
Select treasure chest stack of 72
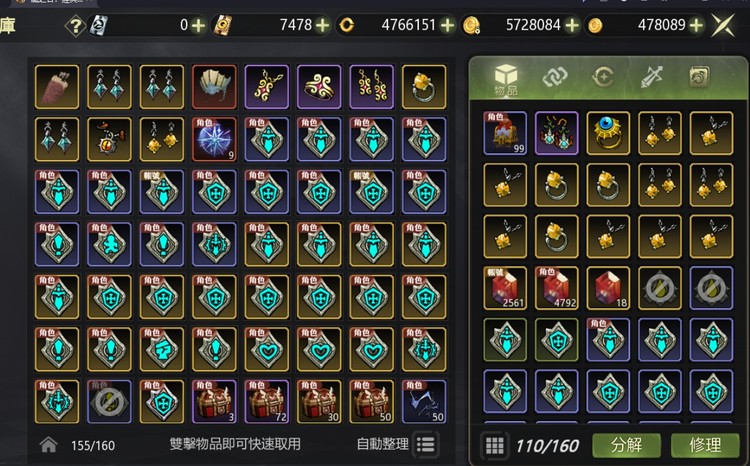[266, 401]
